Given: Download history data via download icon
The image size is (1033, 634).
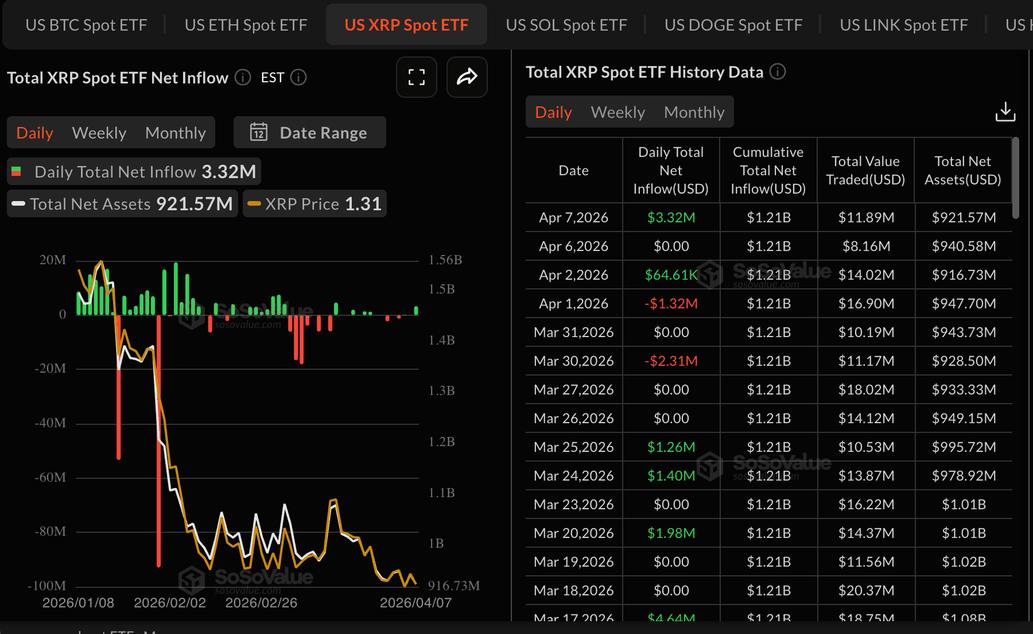Looking at the screenshot, I should [1005, 112].
